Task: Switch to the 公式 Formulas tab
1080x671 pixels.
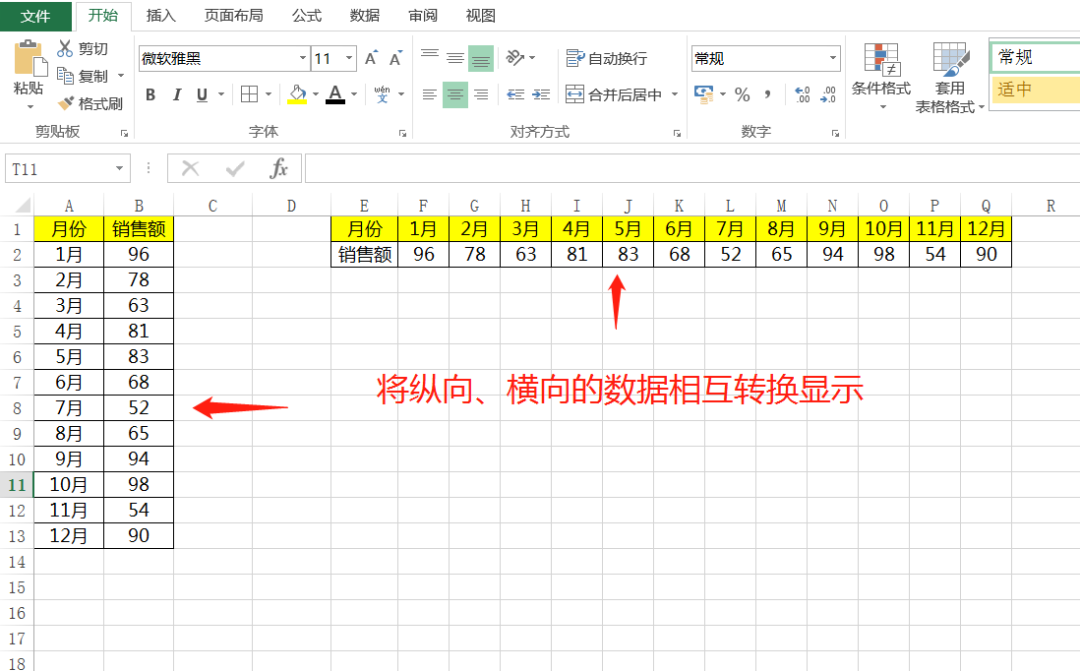Action: [x=307, y=16]
